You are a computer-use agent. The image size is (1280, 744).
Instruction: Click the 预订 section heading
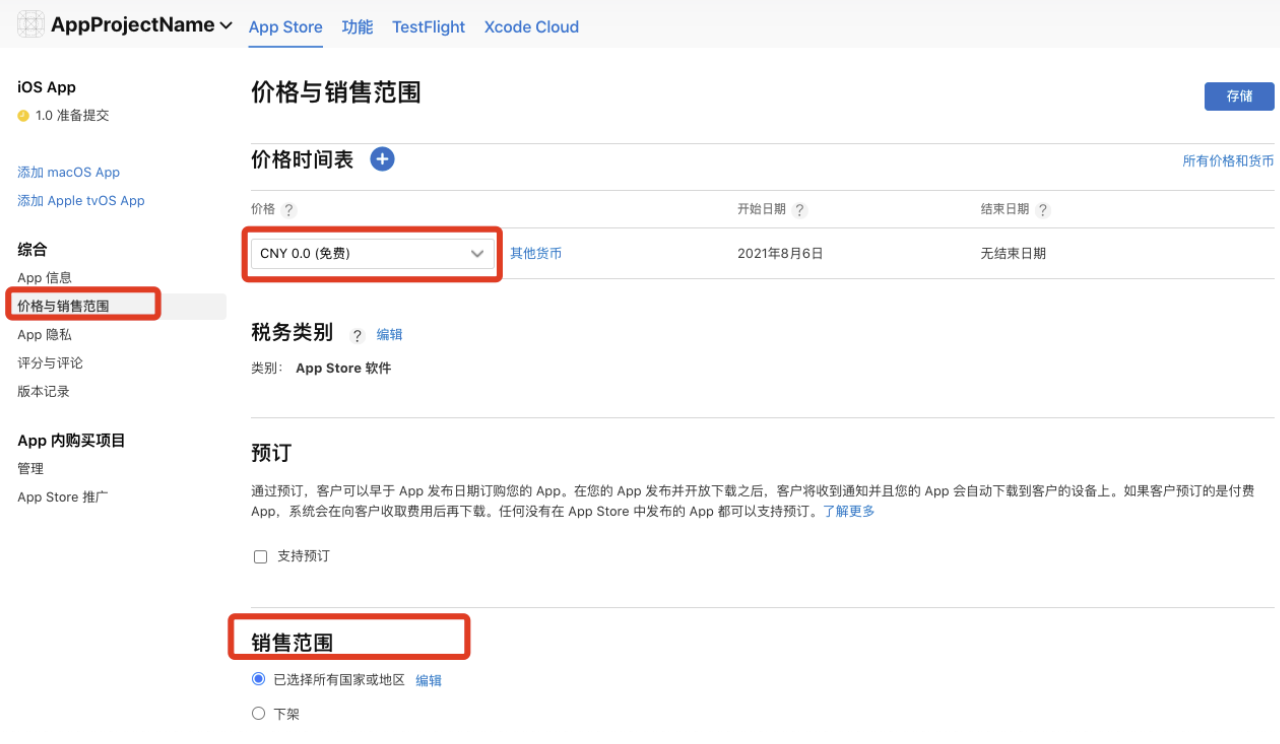click(271, 452)
